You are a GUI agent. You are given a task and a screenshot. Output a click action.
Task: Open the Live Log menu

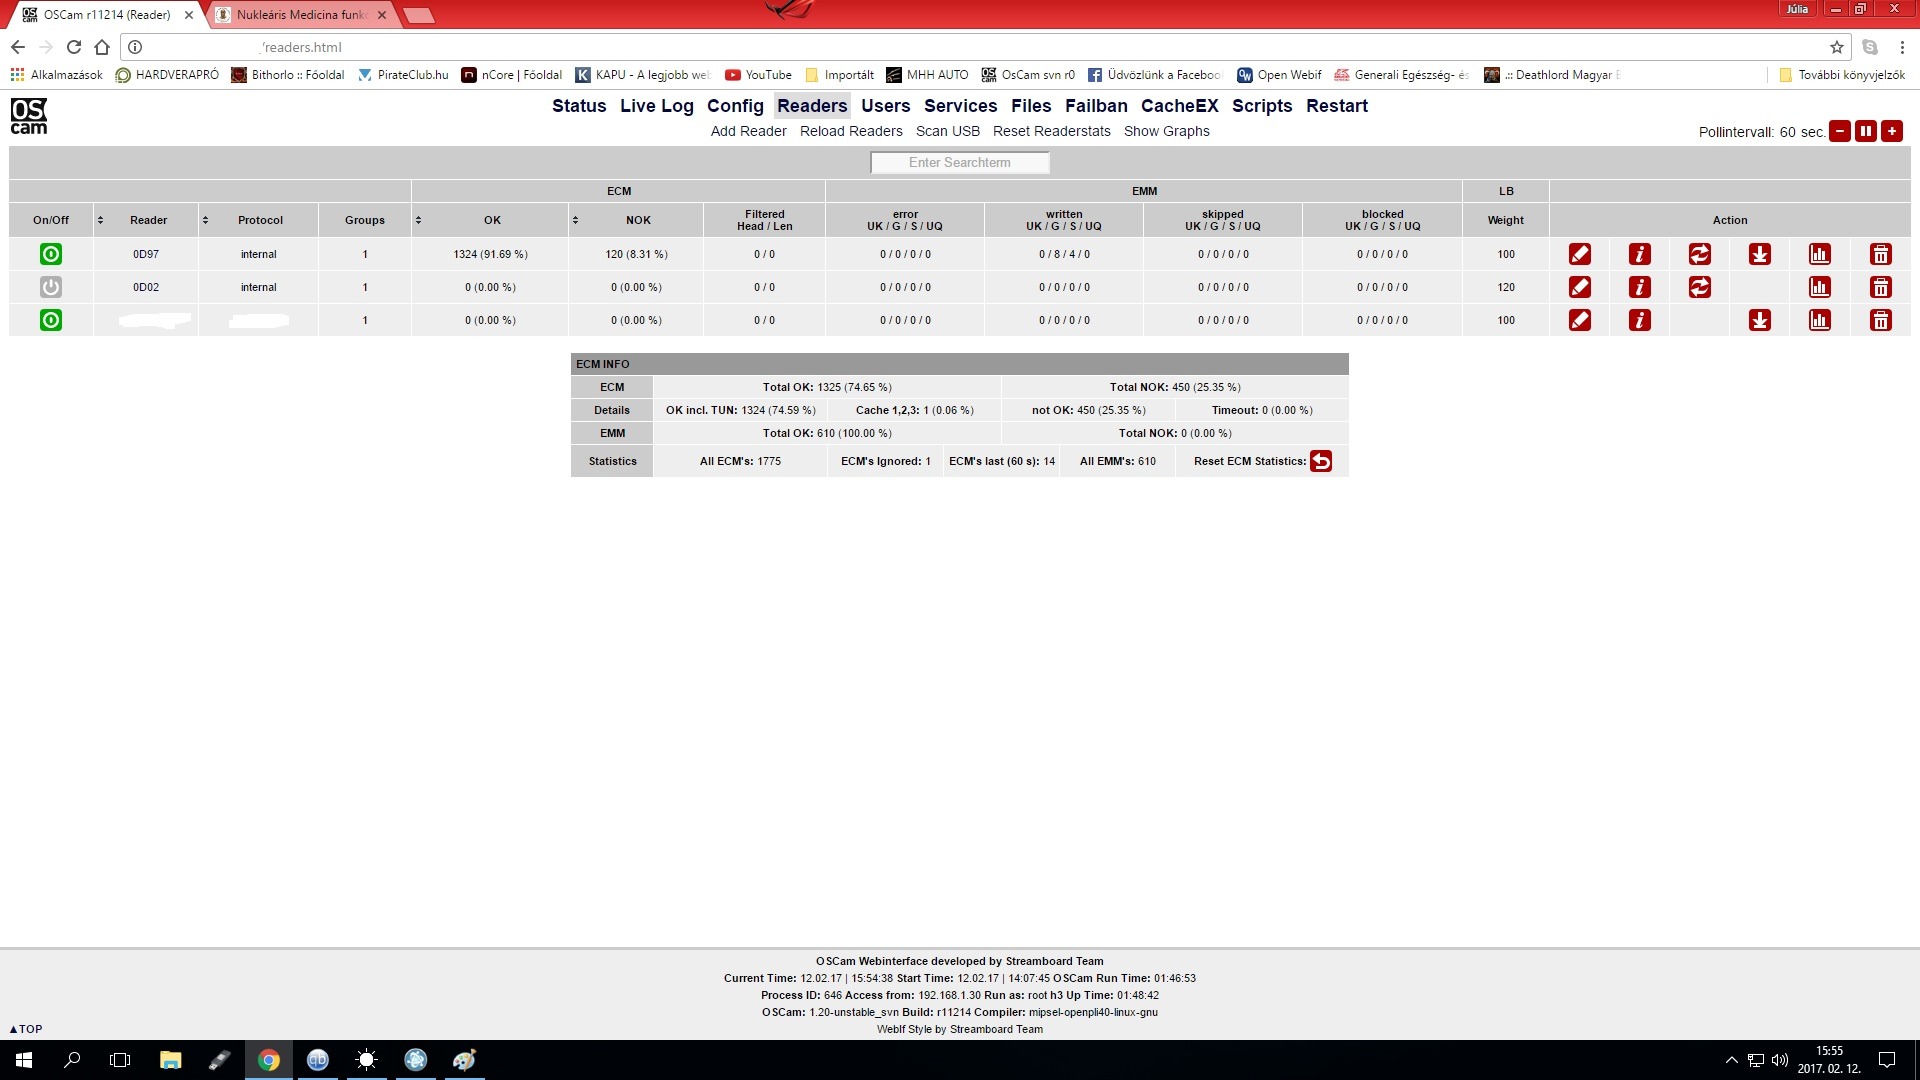(656, 106)
